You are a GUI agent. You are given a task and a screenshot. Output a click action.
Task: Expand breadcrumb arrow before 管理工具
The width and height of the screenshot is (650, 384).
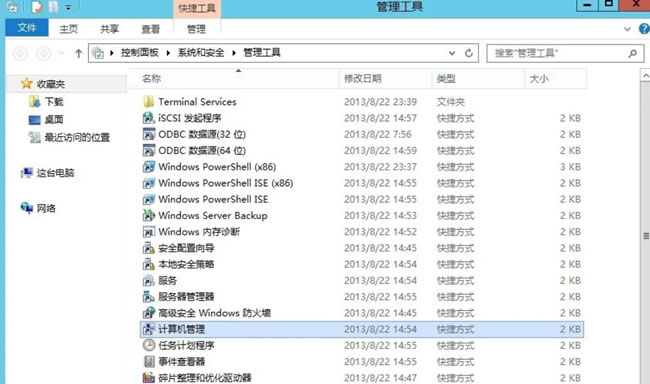coord(234,53)
